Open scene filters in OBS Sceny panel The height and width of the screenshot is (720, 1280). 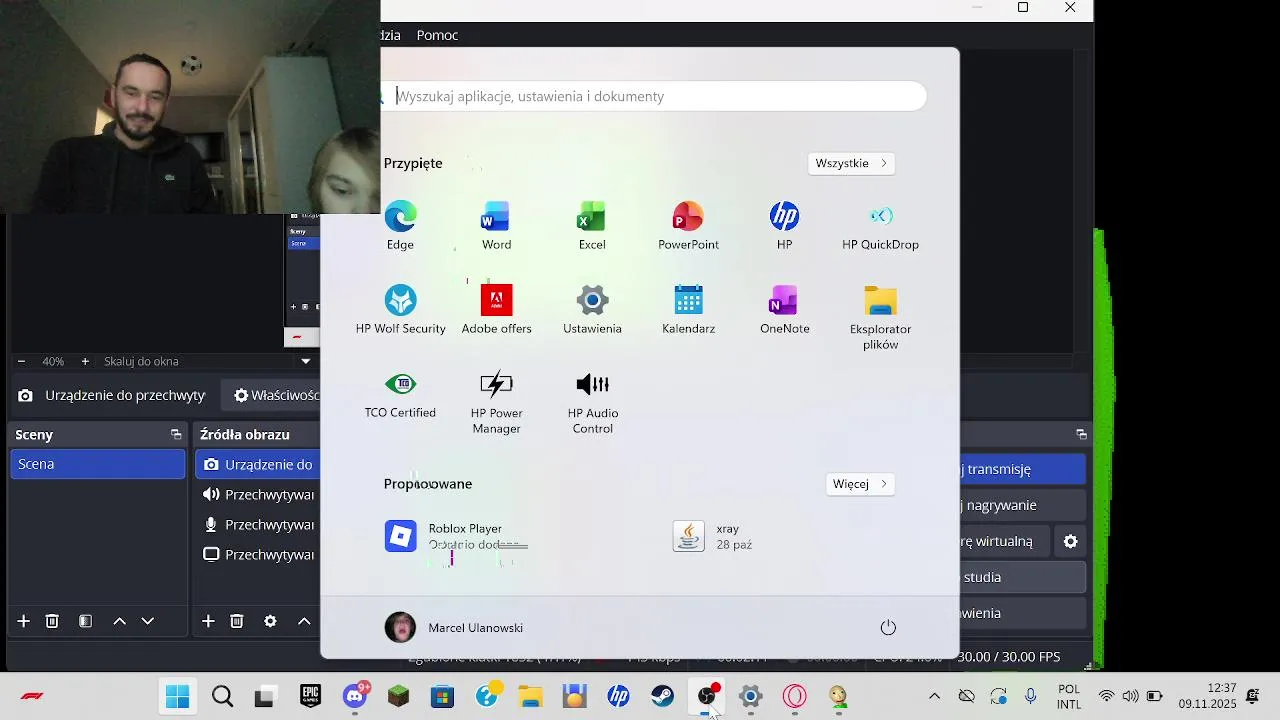(x=85, y=621)
